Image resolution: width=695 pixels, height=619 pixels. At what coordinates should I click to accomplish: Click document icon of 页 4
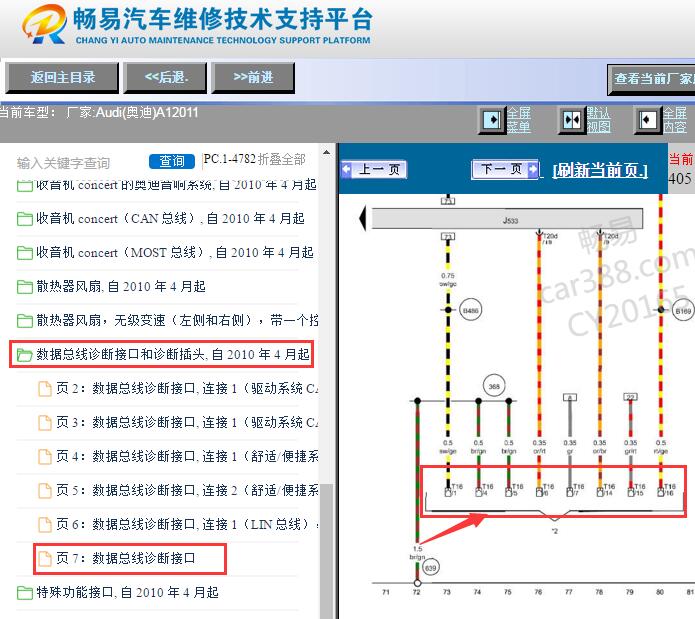pyautogui.click(x=45, y=456)
